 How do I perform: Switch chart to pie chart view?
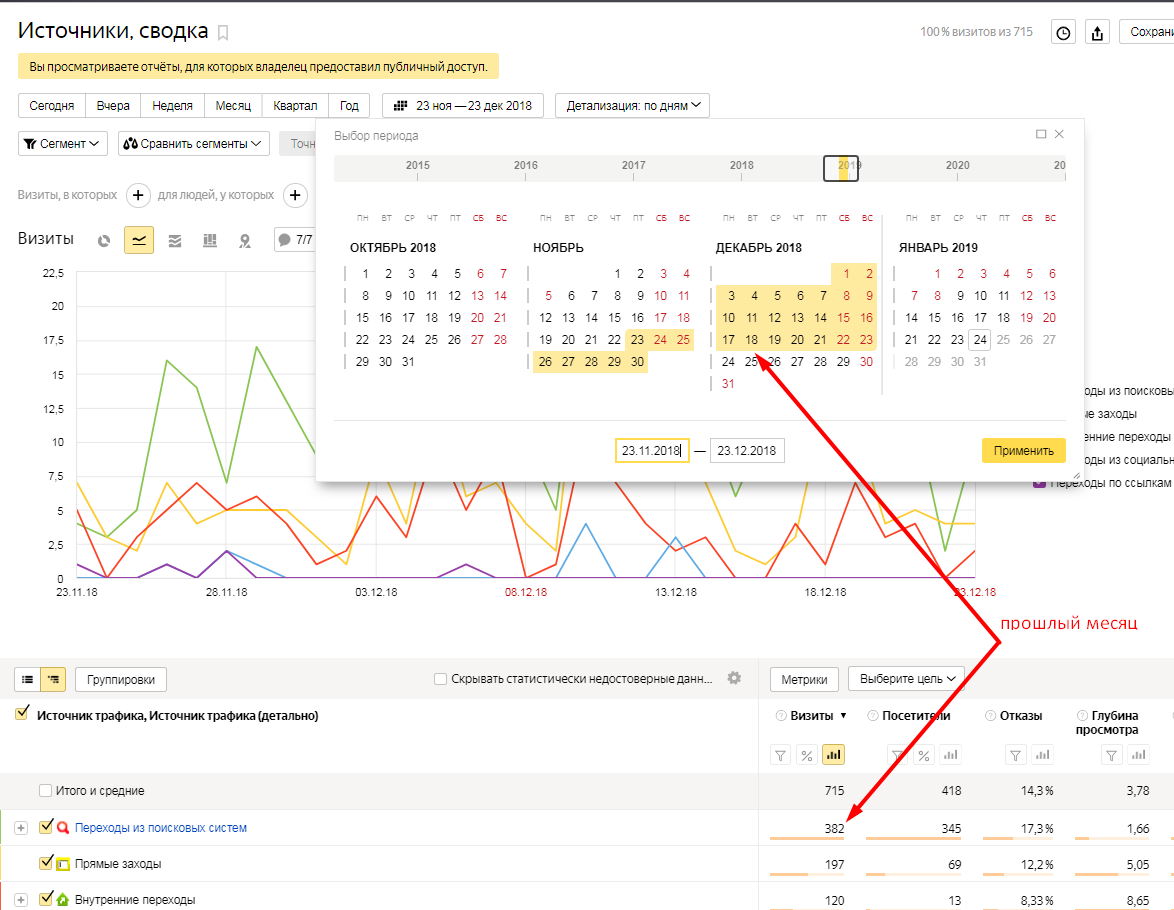104,240
